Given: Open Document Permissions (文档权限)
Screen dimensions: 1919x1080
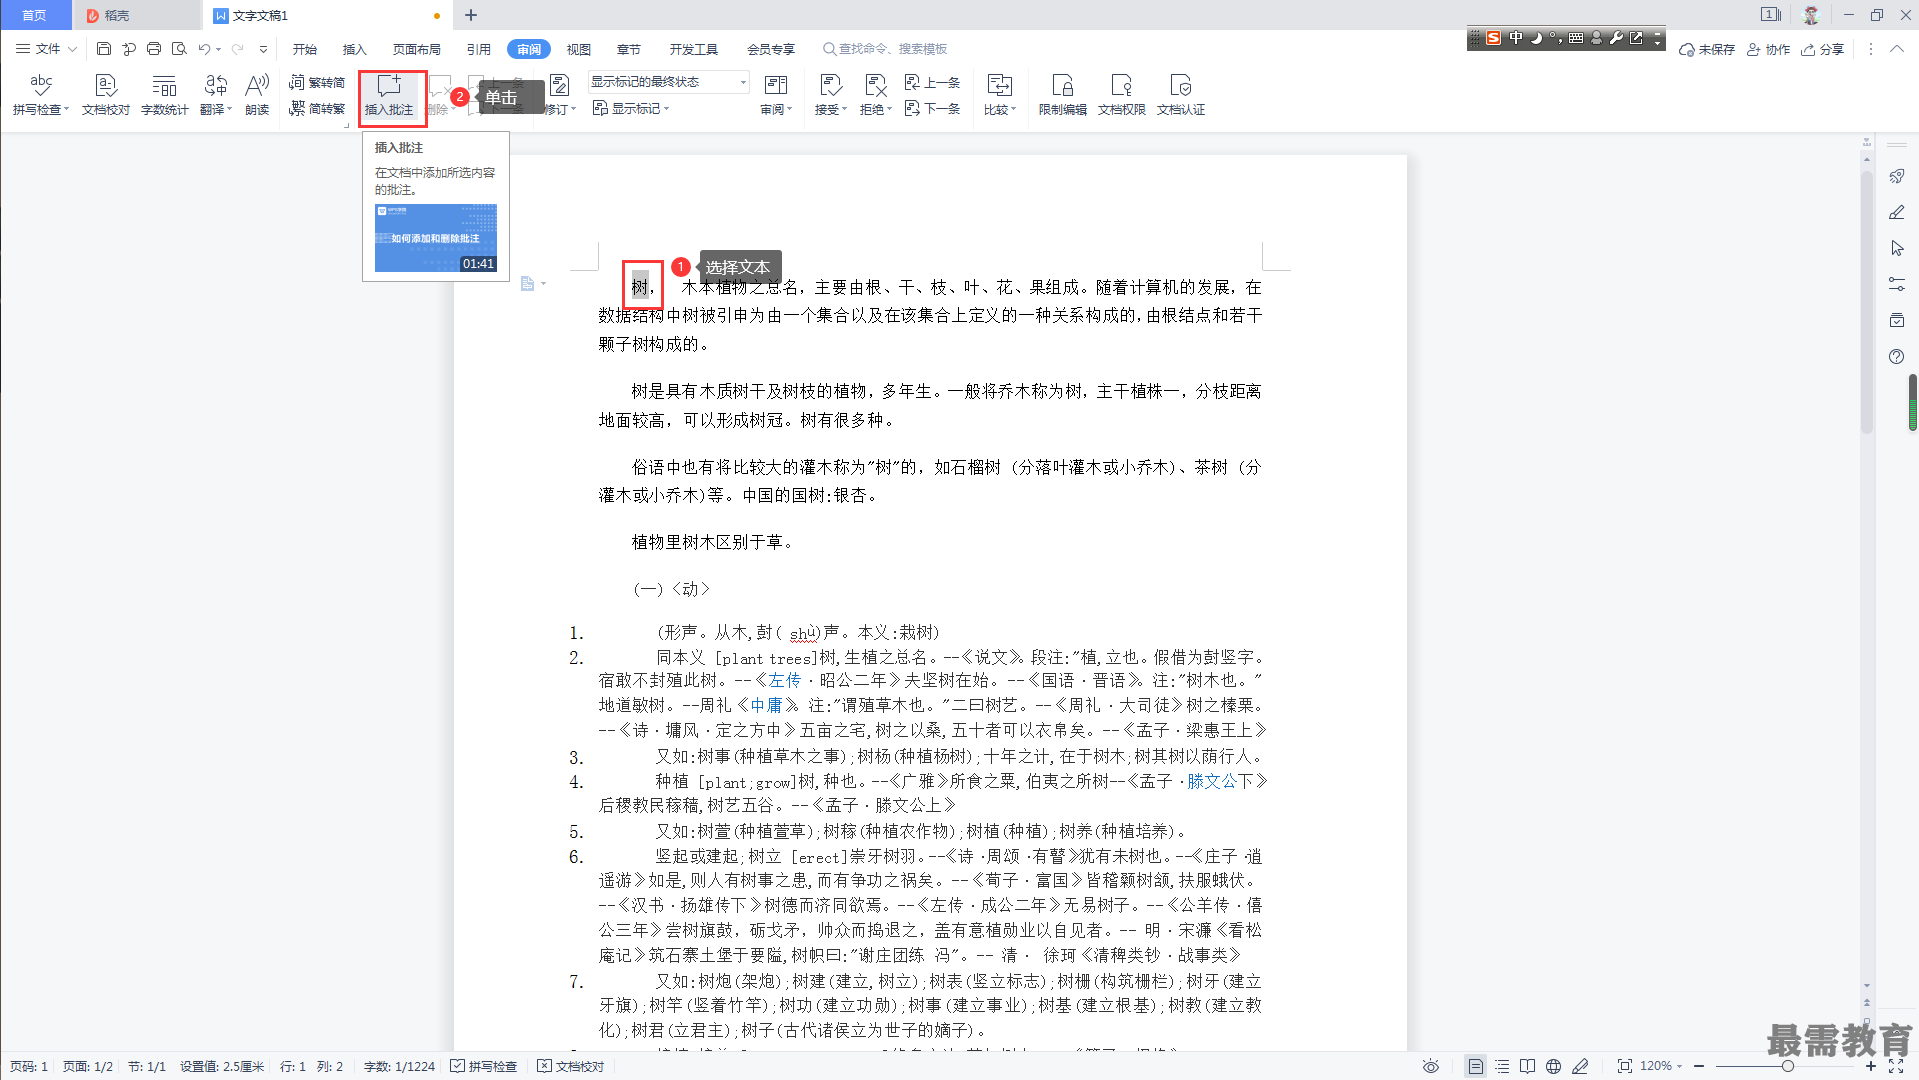Looking at the screenshot, I should pos(1122,96).
